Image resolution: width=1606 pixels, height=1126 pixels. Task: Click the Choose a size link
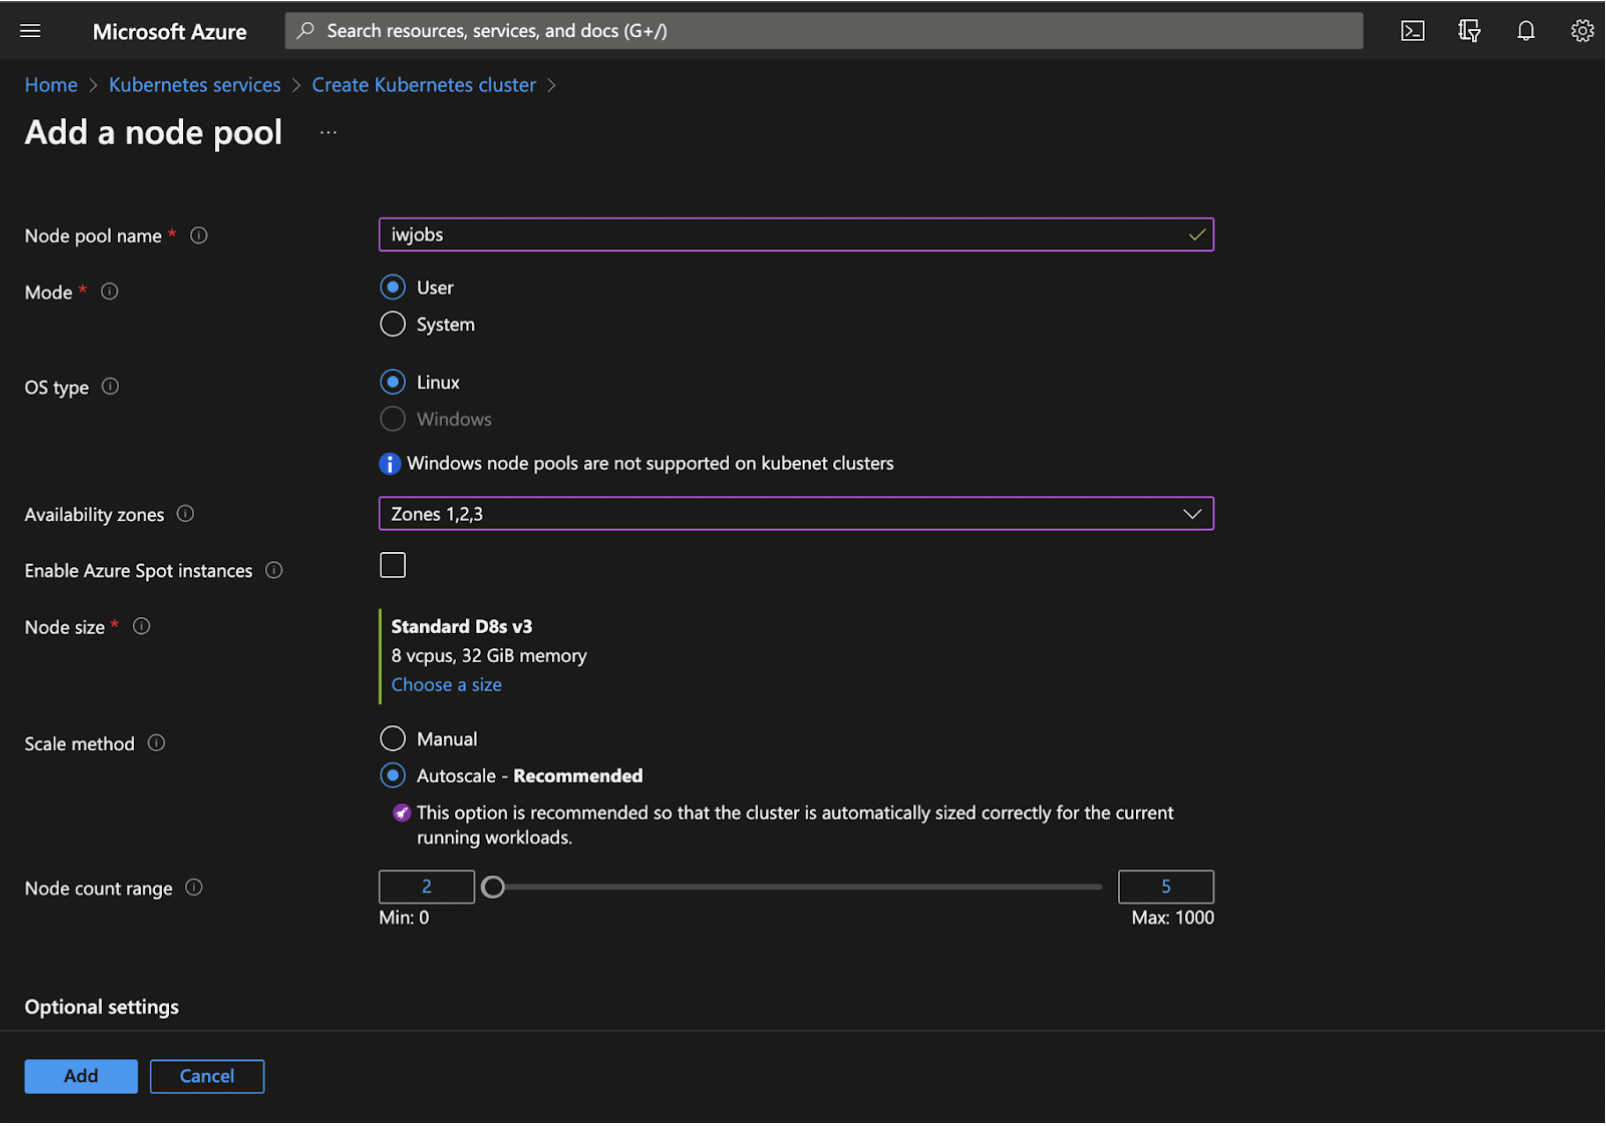(446, 685)
